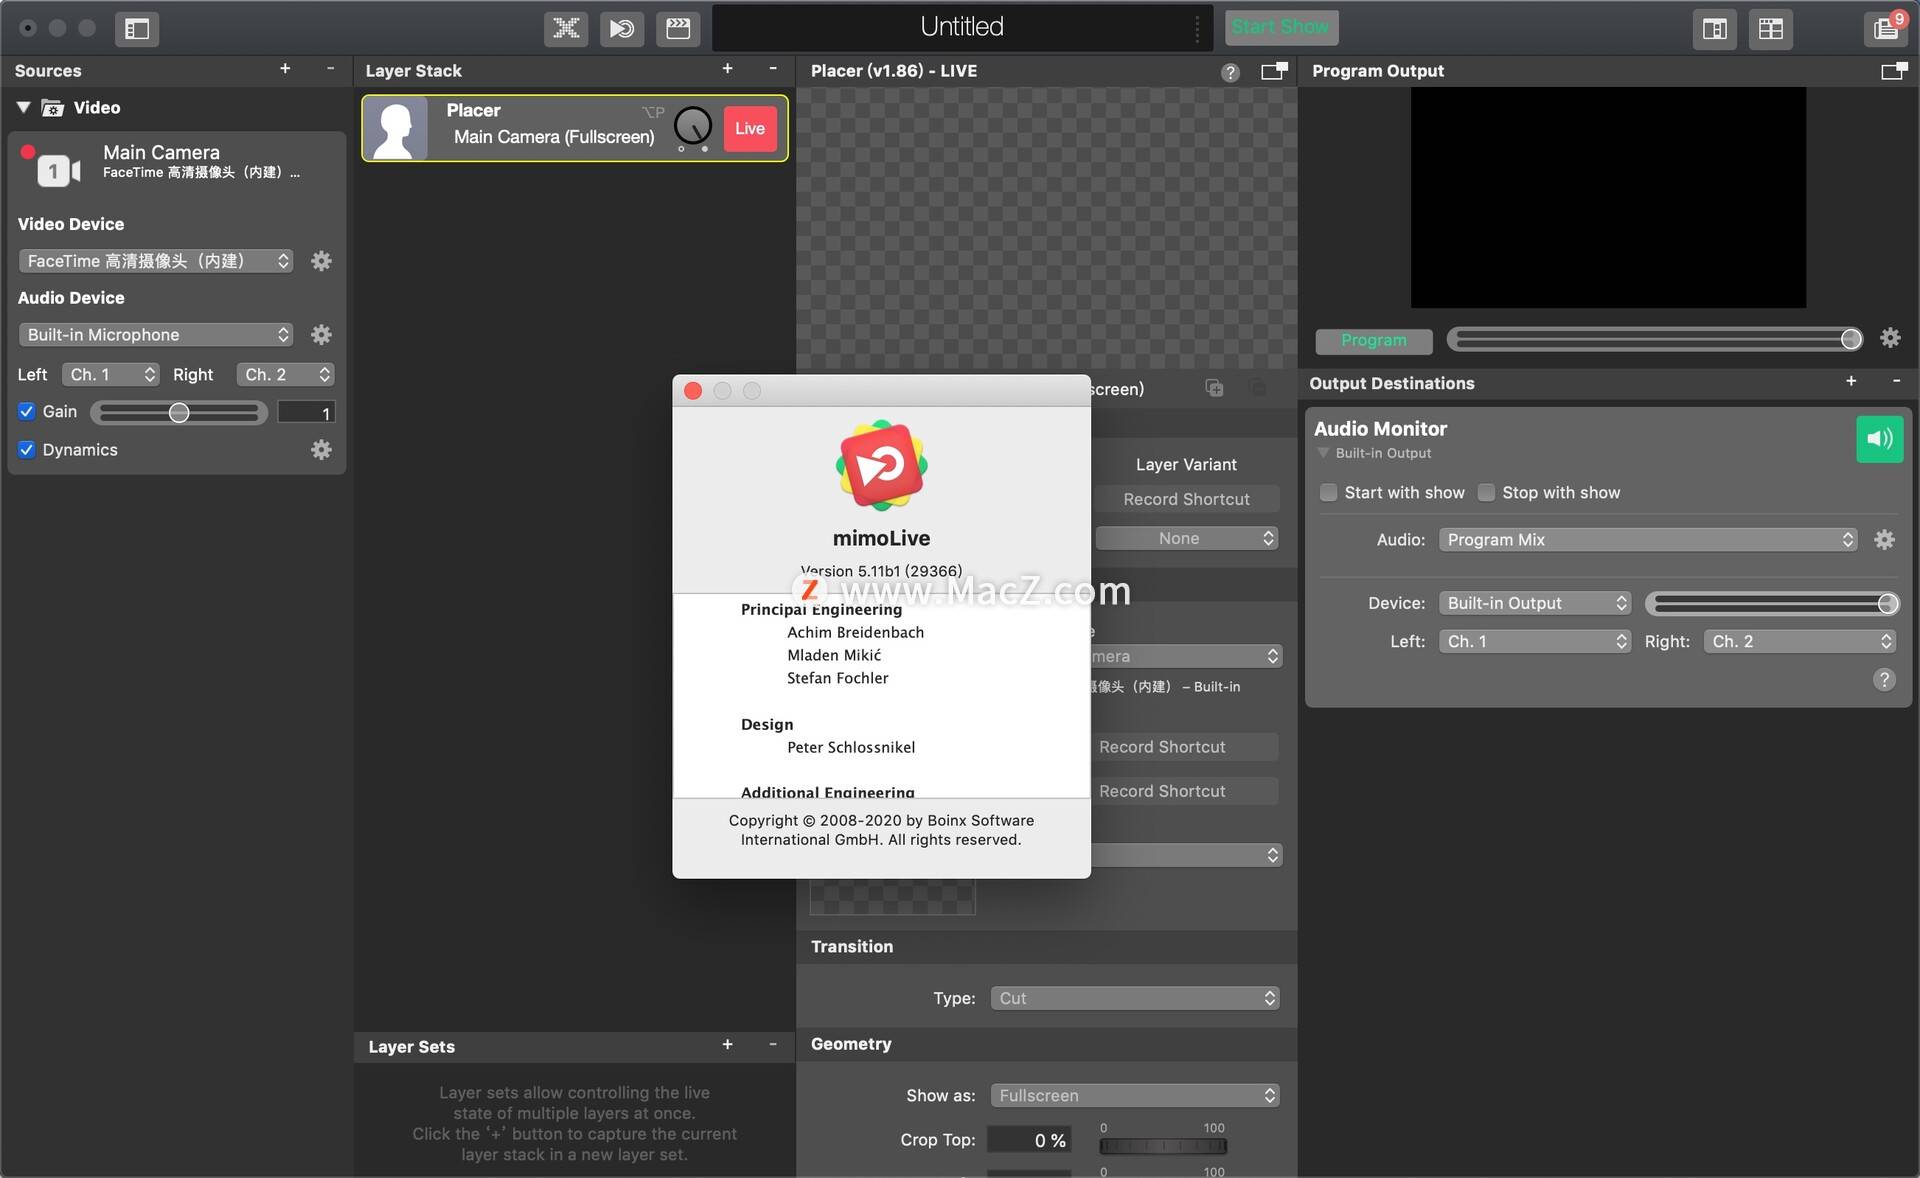
Task: Open Transition Type Cut dropdown
Action: click(1135, 998)
